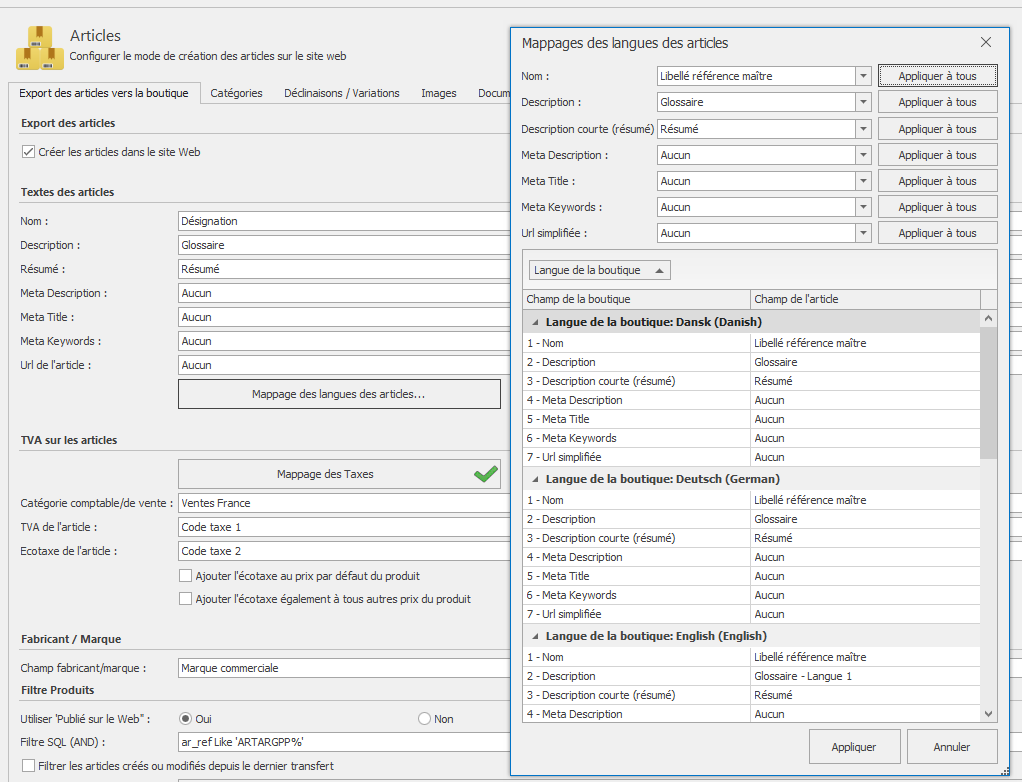The height and width of the screenshot is (782, 1022).
Task: Open the Nom dropdown arrow in dialog
Action: pyautogui.click(x=863, y=76)
